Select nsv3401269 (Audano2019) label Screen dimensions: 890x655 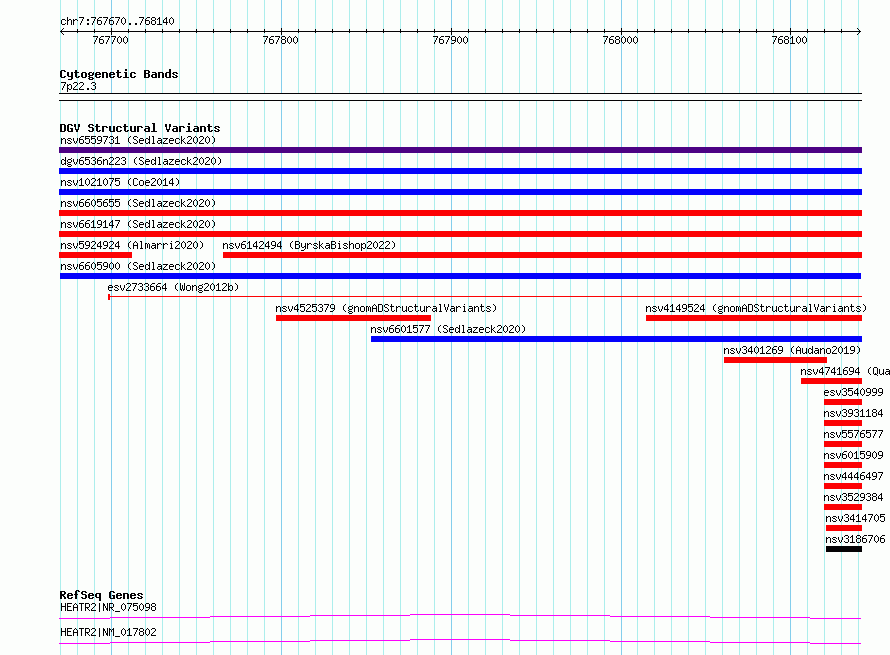792,350
